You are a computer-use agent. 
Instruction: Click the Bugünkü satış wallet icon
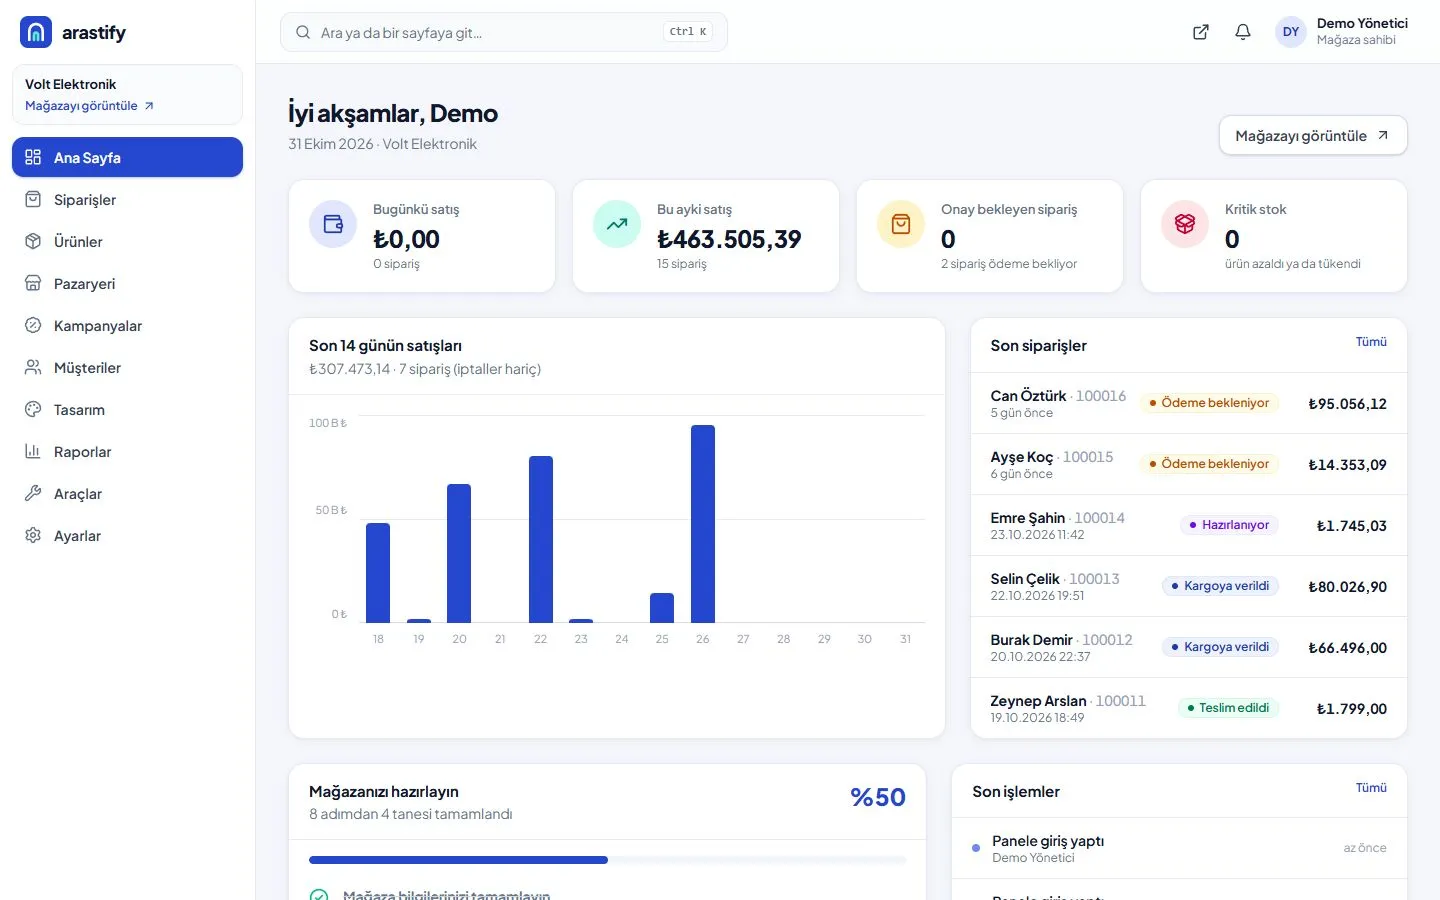click(x=333, y=224)
